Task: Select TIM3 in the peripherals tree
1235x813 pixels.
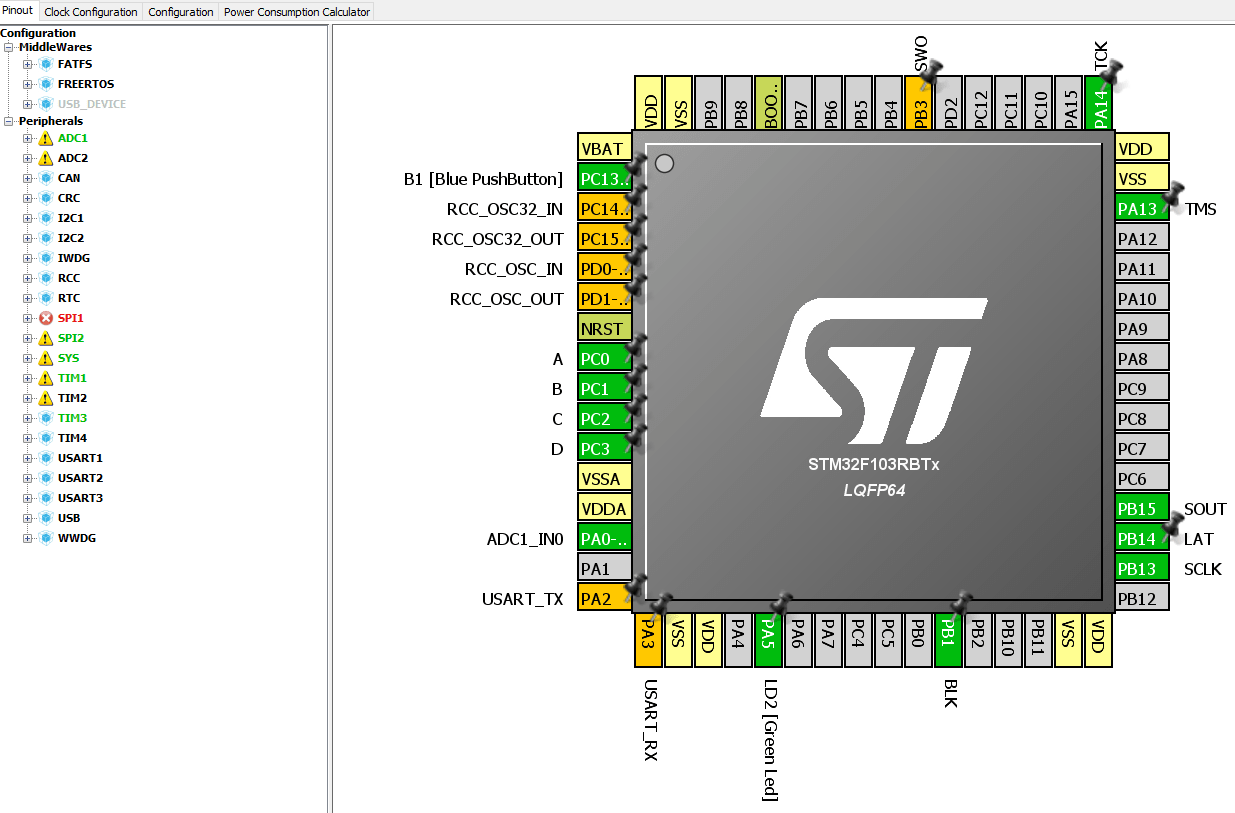Action: pos(72,418)
